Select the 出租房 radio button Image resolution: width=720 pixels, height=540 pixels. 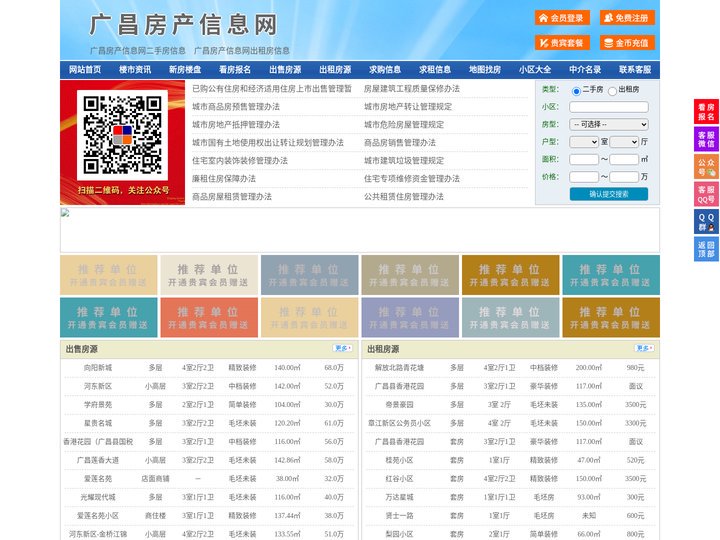(x=612, y=91)
